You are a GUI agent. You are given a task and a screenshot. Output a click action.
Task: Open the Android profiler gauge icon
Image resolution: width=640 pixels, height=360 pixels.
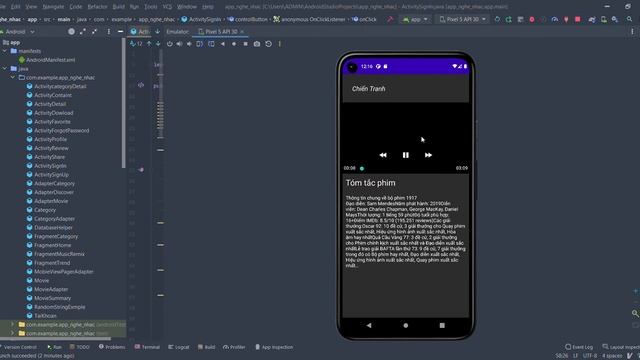pos(555,19)
